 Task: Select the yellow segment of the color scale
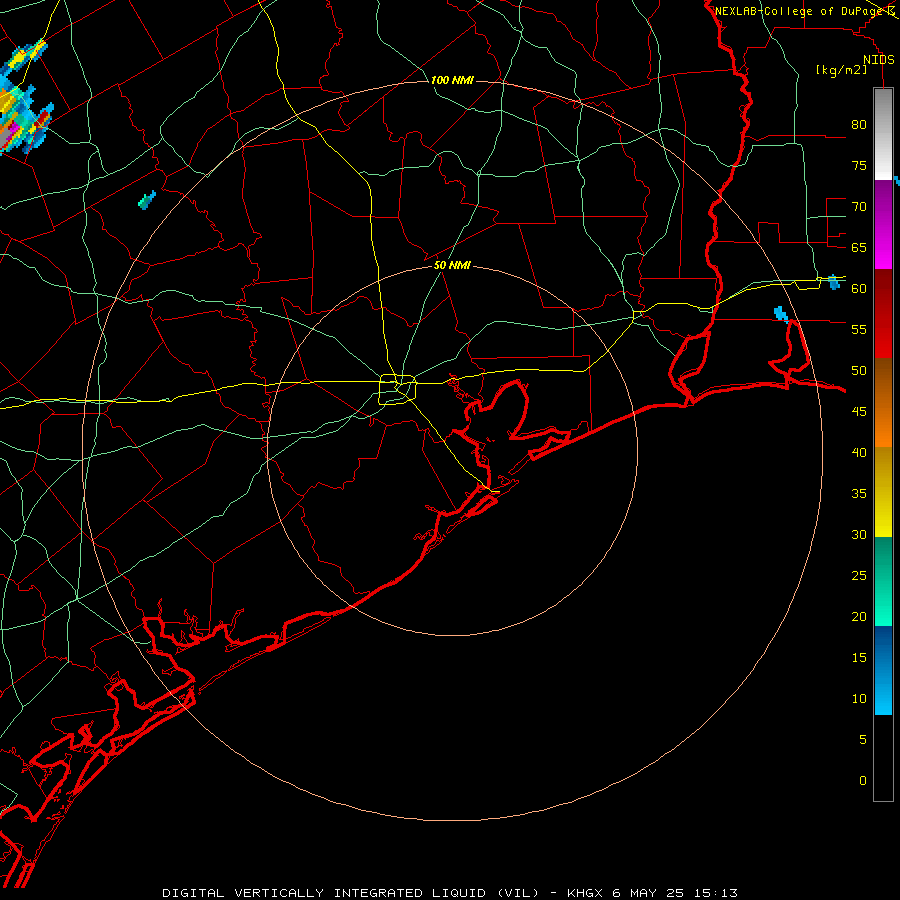[x=883, y=492]
